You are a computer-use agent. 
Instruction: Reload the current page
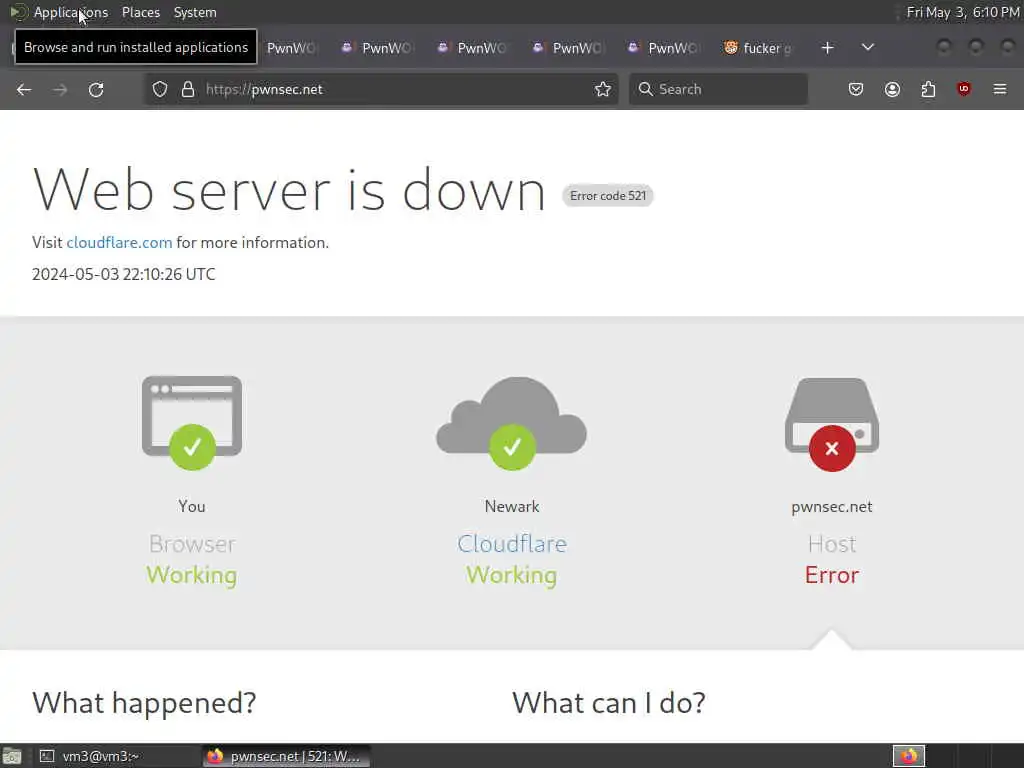tap(96, 89)
